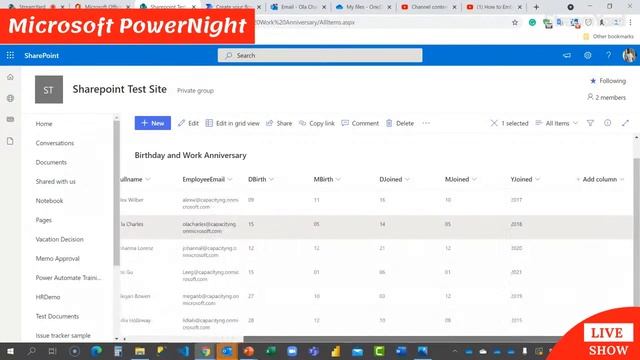Switch to the My files OneDrive browser tab
The height and width of the screenshot is (360, 640).
(363, 7)
